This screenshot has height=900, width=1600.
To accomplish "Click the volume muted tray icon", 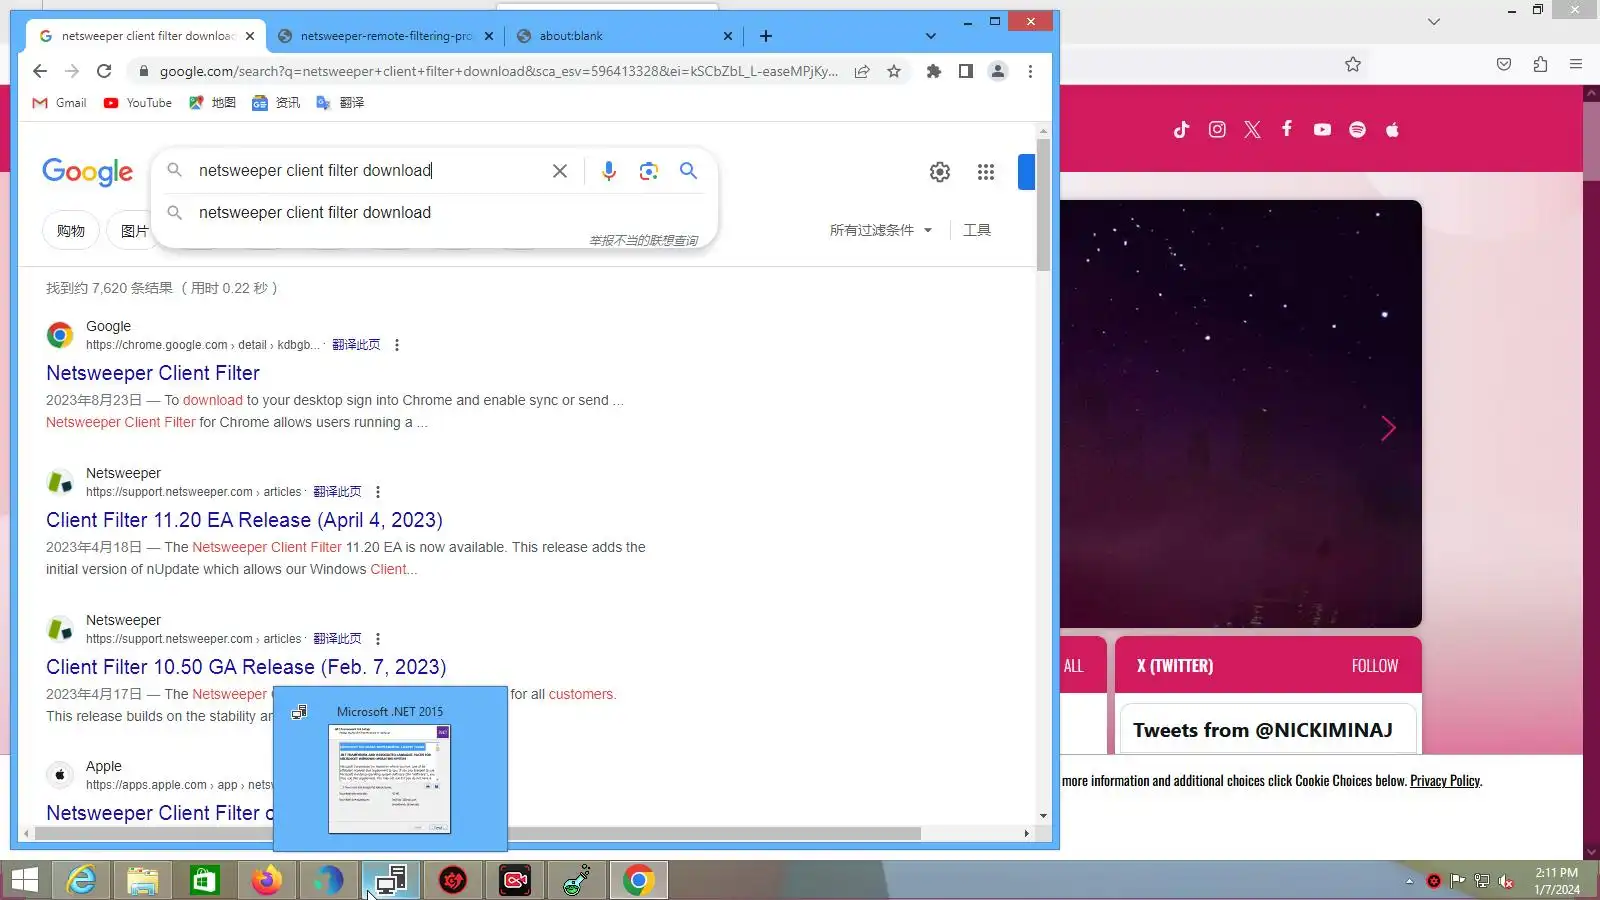I will [1506, 881].
